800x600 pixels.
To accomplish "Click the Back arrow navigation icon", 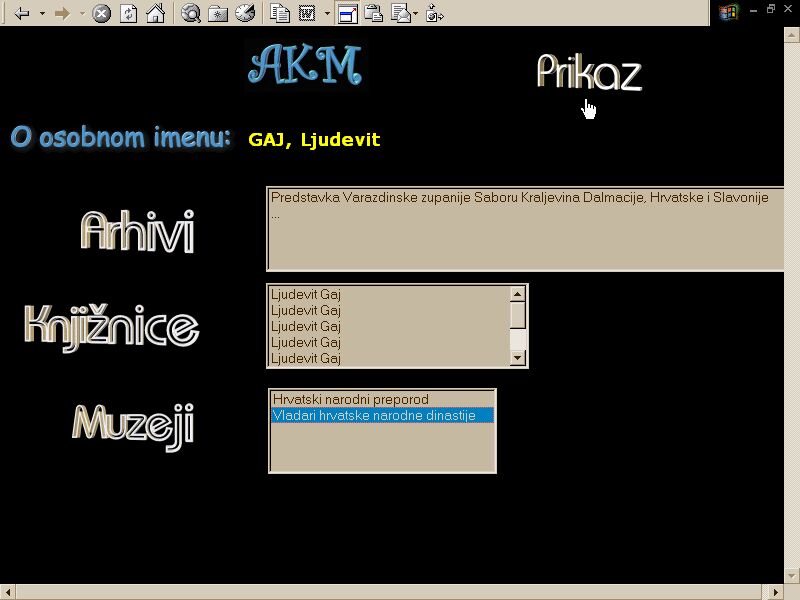I will tap(22, 14).
